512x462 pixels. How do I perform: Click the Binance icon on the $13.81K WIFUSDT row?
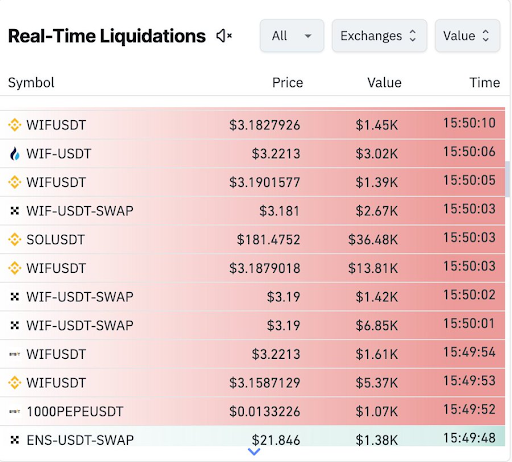click(x=14, y=268)
